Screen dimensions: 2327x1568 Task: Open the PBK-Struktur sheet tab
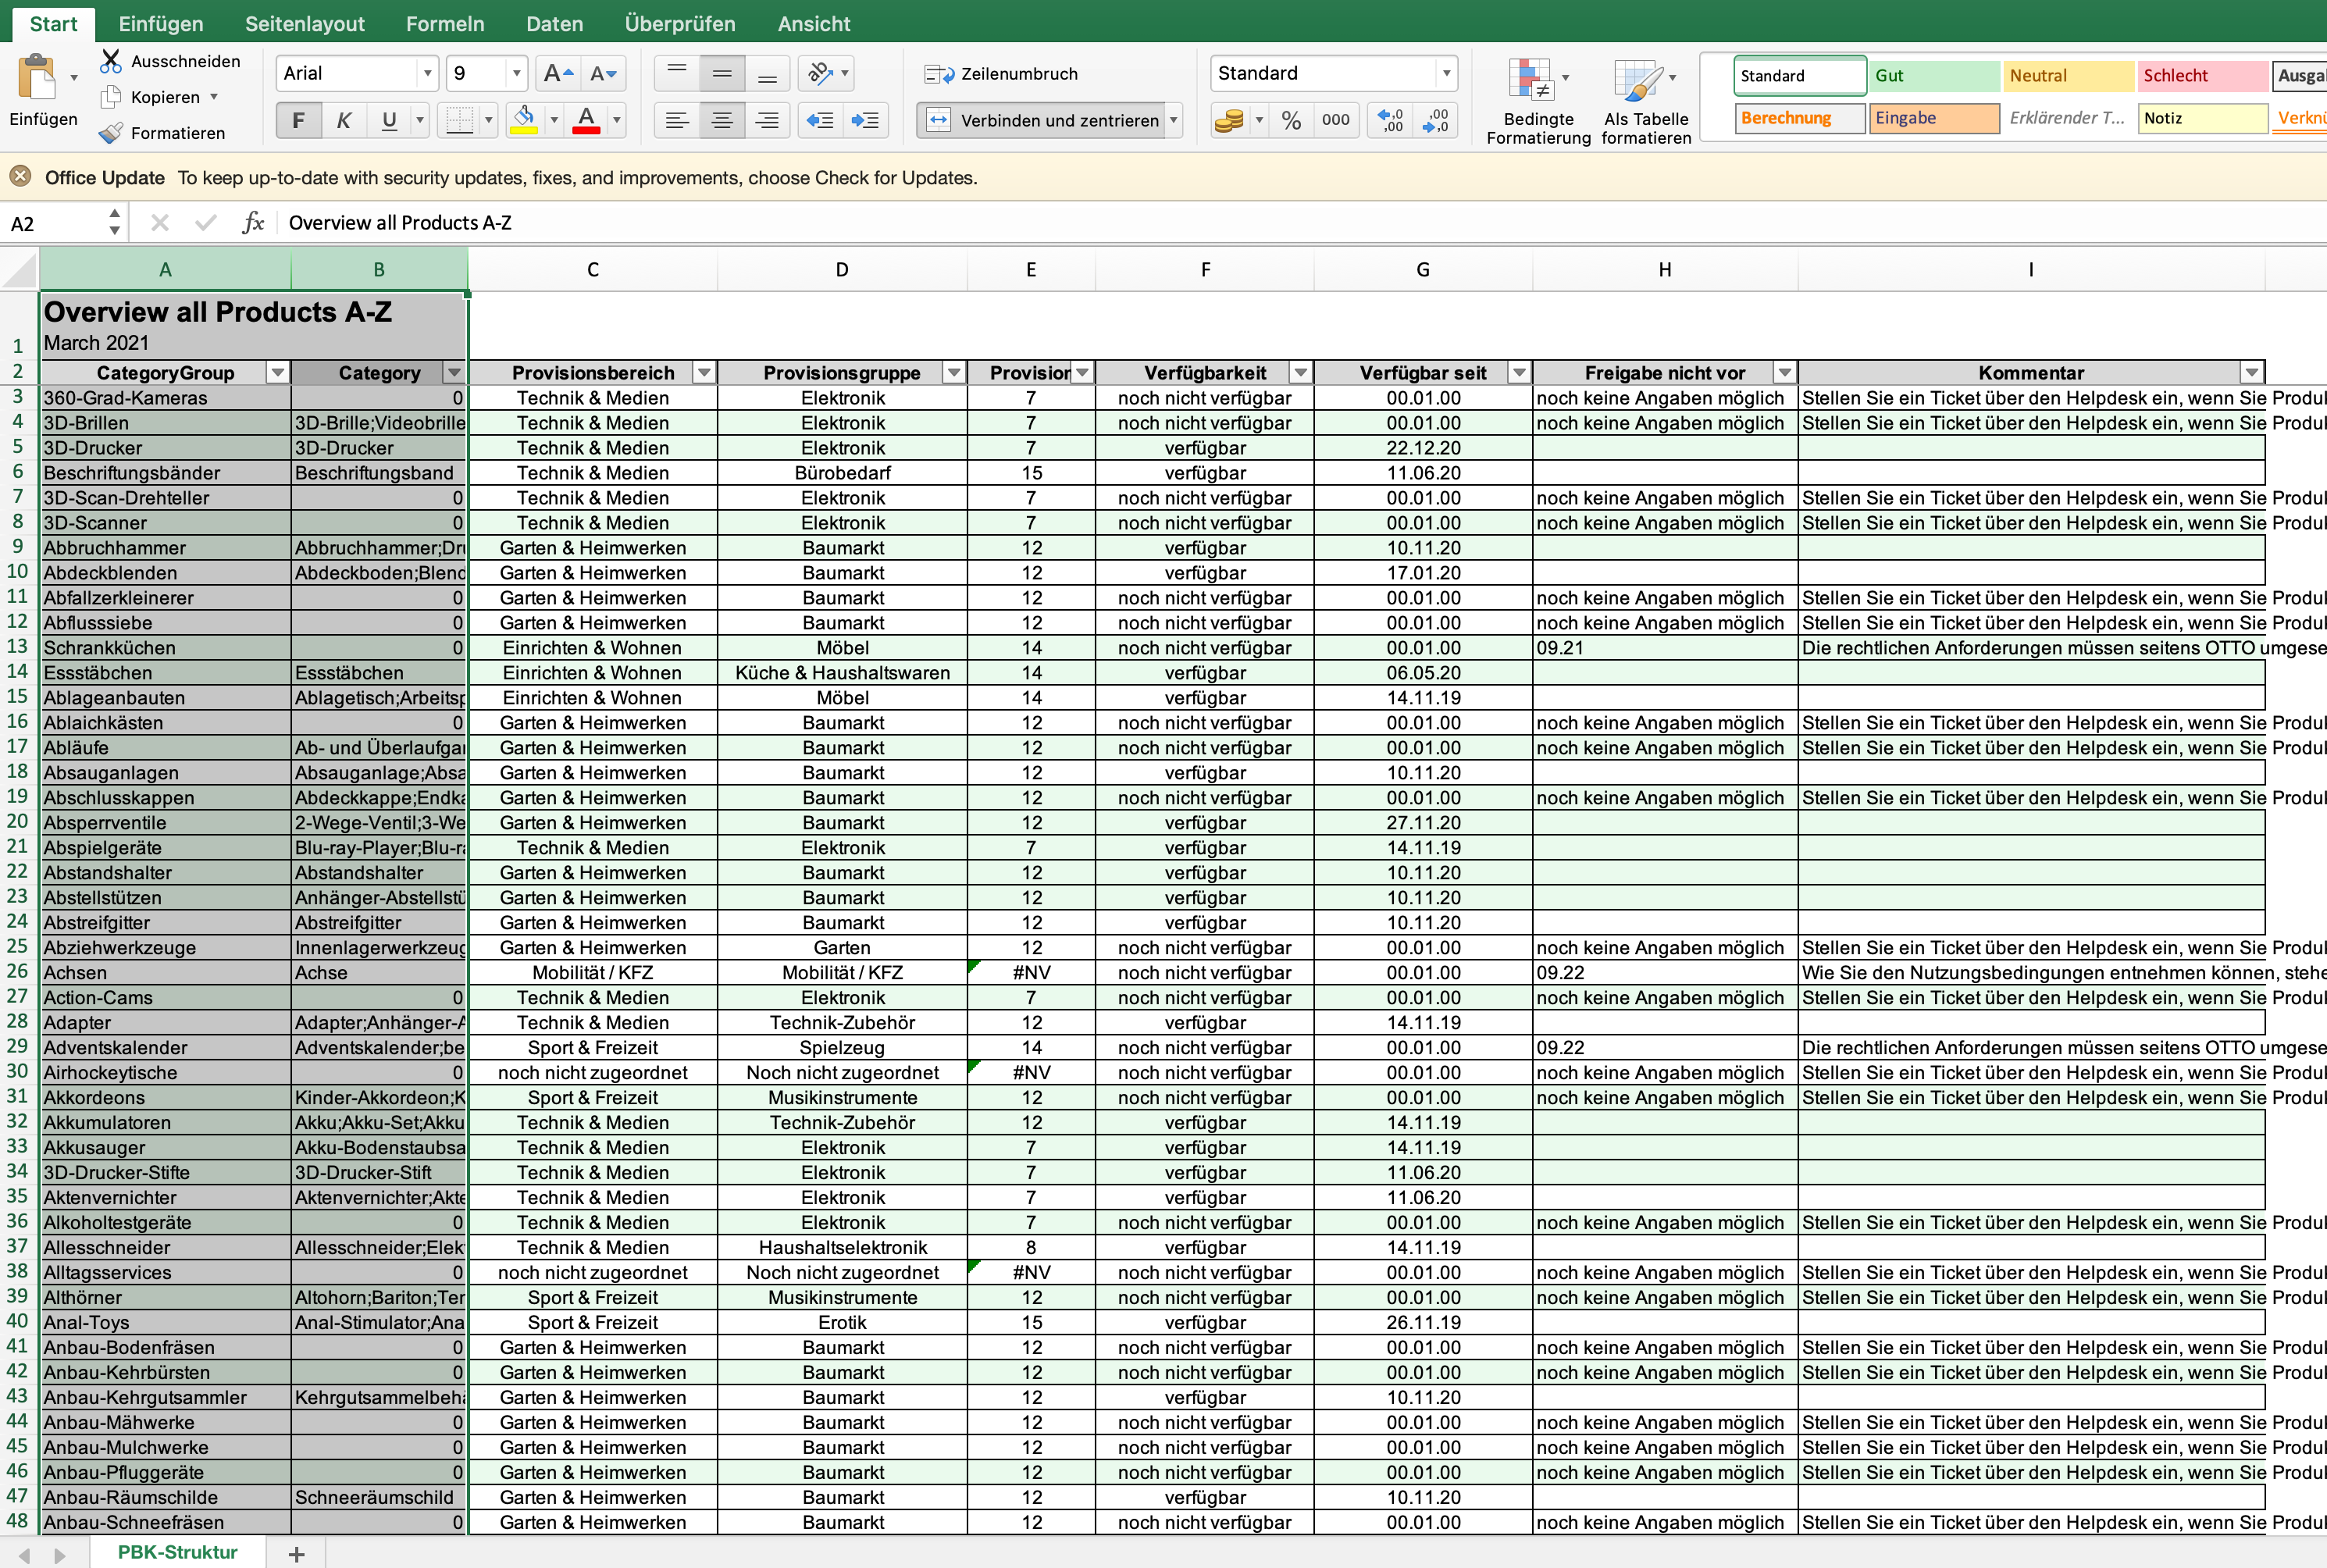177,1552
